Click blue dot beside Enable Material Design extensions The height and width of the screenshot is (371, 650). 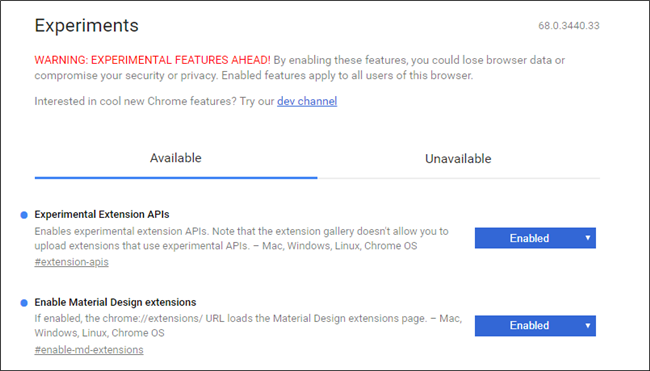click(x=24, y=303)
